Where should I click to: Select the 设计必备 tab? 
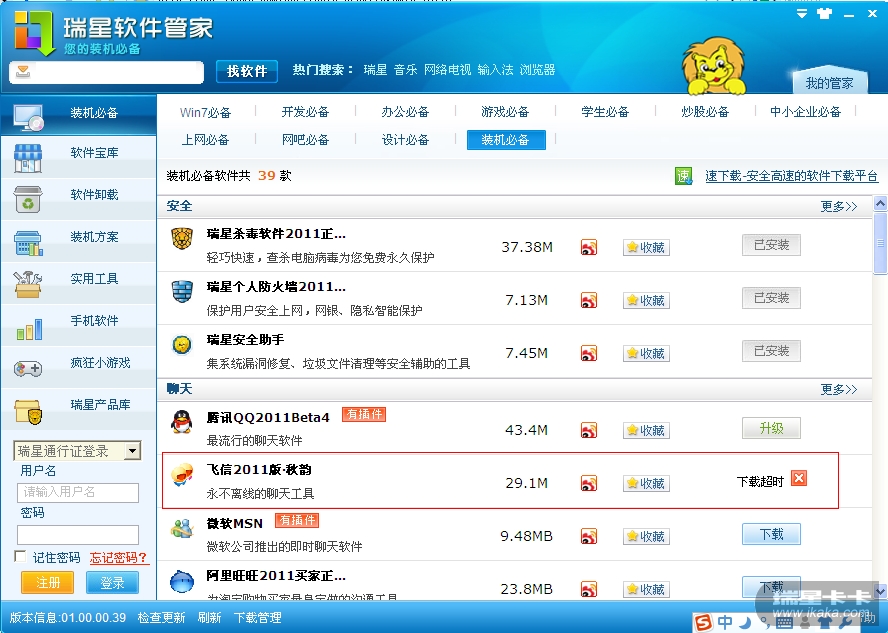click(x=405, y=139)
